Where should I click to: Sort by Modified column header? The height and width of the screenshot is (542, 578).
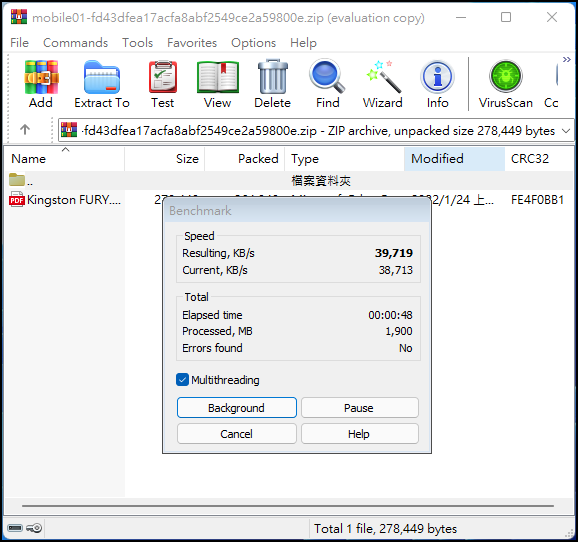pos(454,159)
